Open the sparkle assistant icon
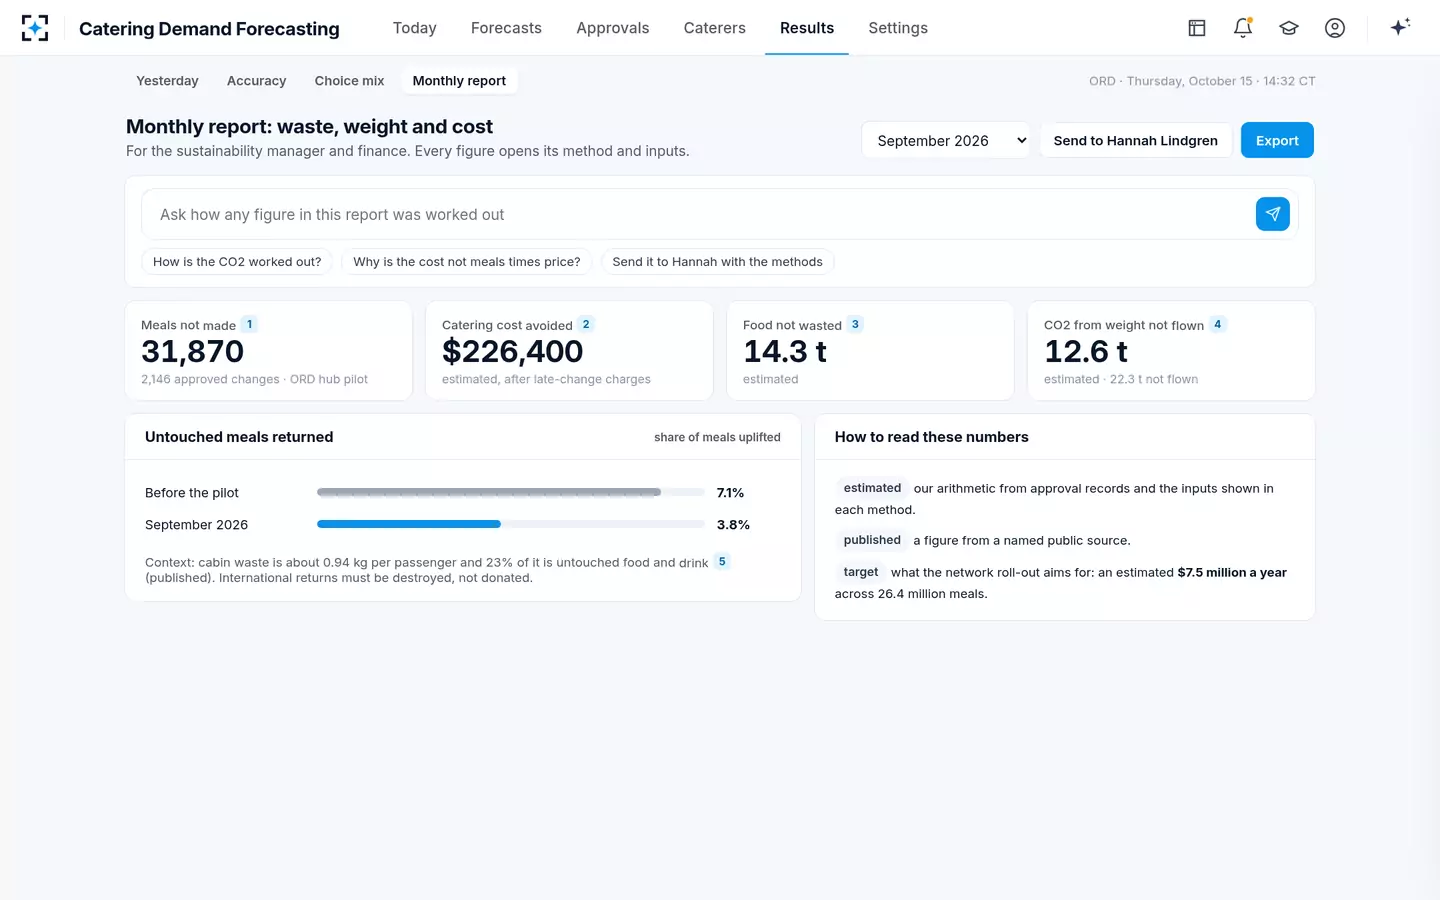This screenshot has height=900, width=1440. (1400, 27)
